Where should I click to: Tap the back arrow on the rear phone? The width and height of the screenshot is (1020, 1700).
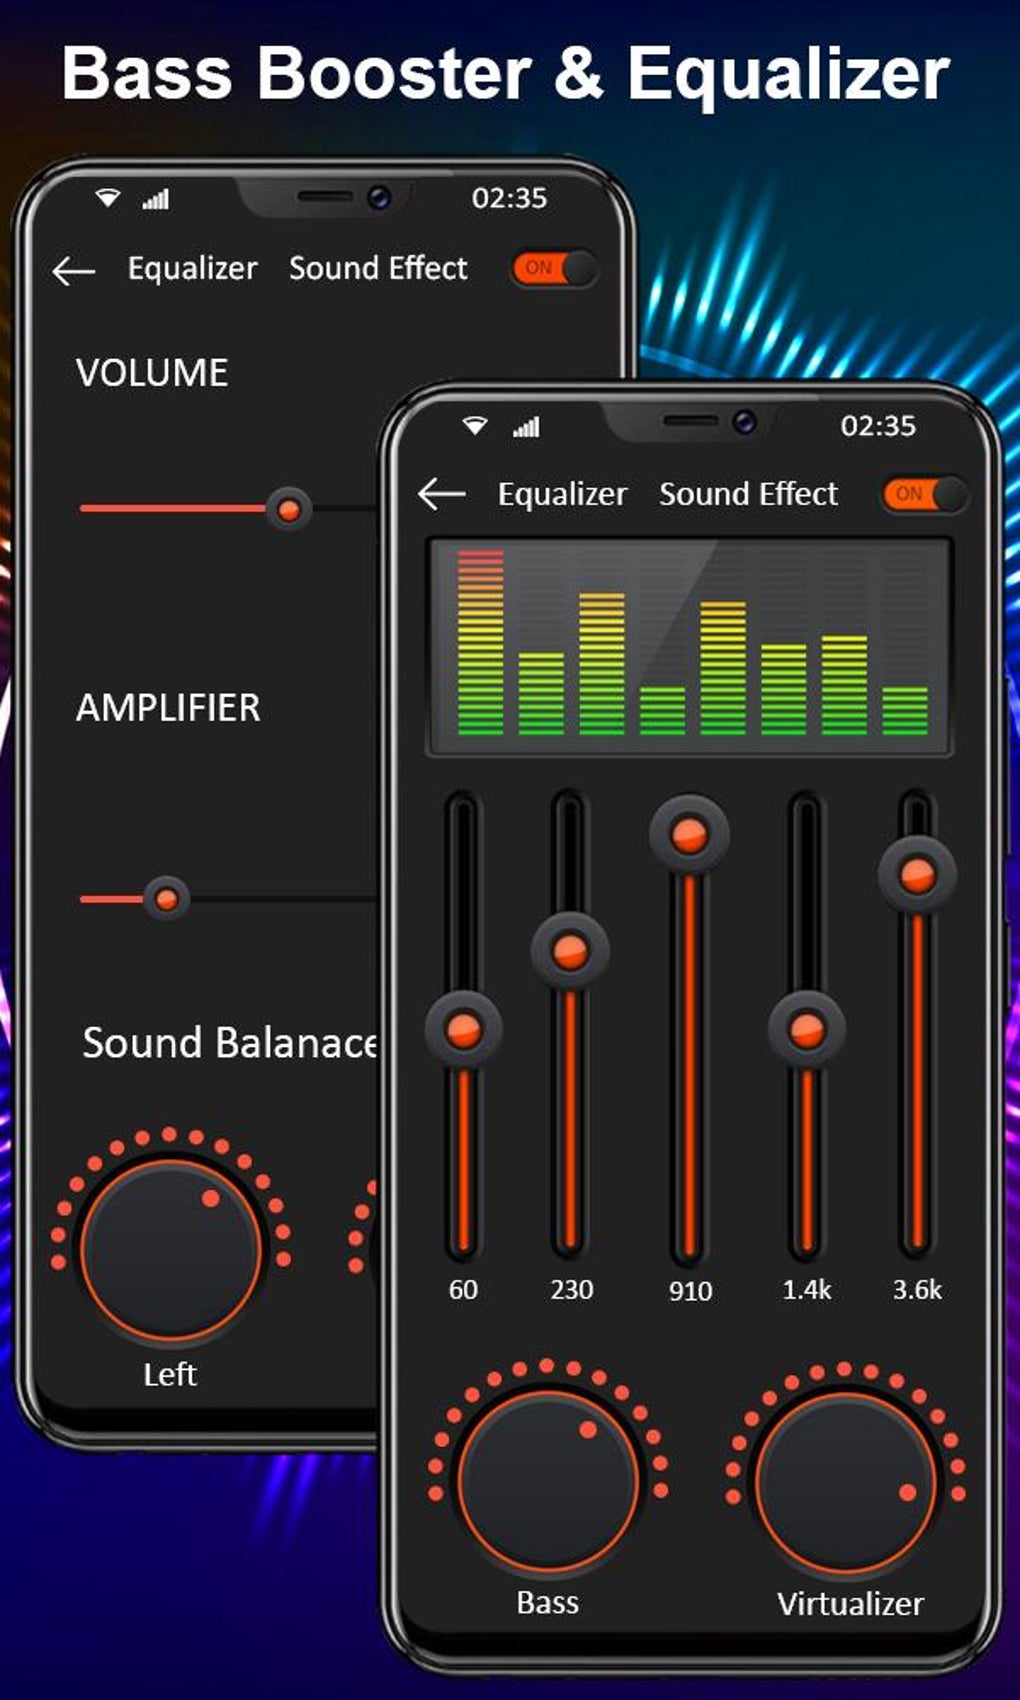tap(73, 270)
